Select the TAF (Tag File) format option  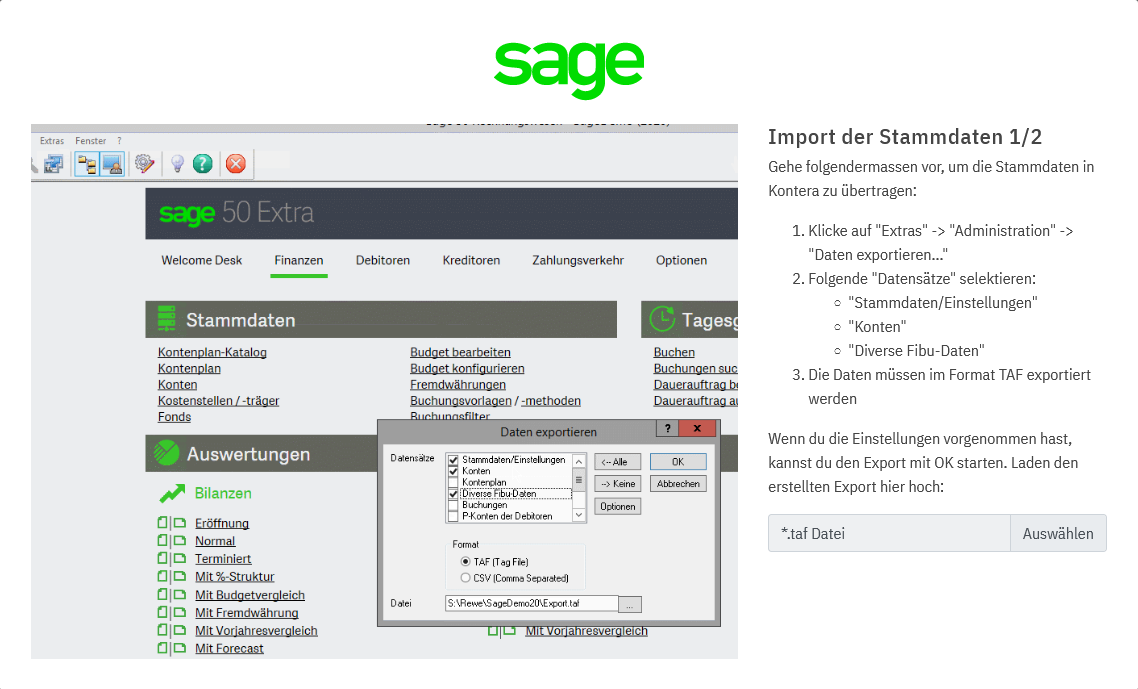[466, 562]
